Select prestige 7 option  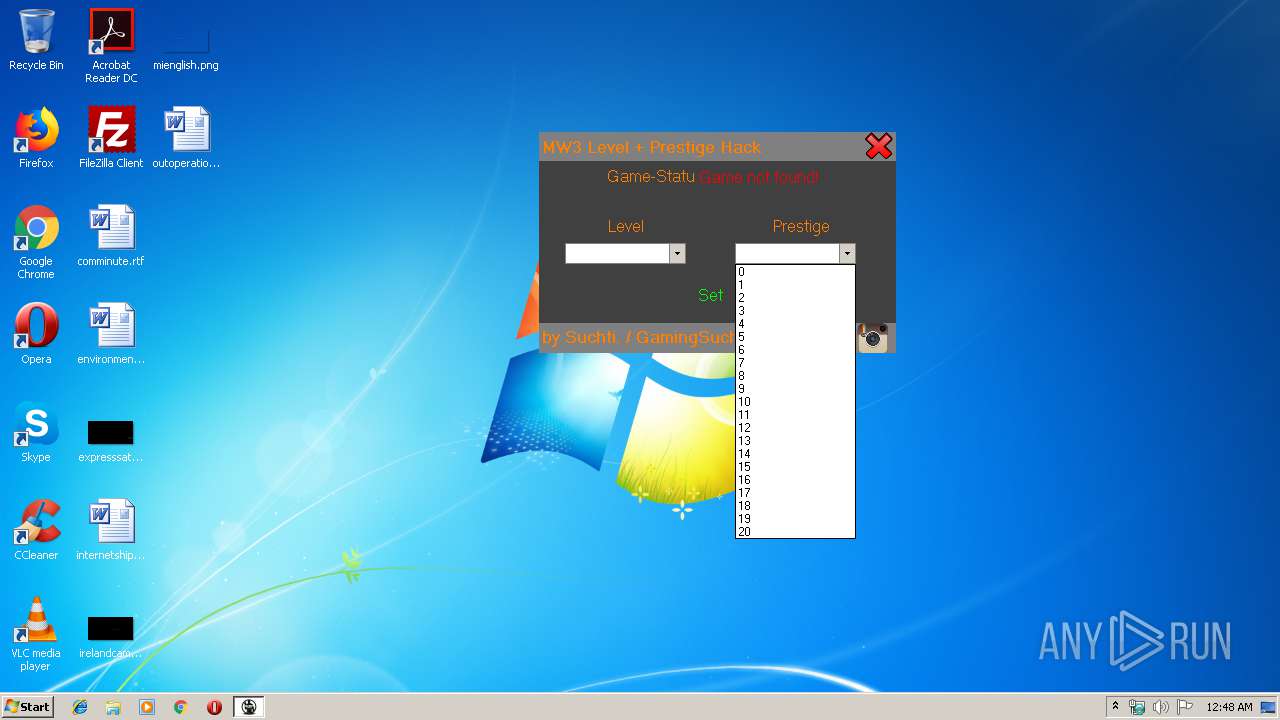point(795,363)
